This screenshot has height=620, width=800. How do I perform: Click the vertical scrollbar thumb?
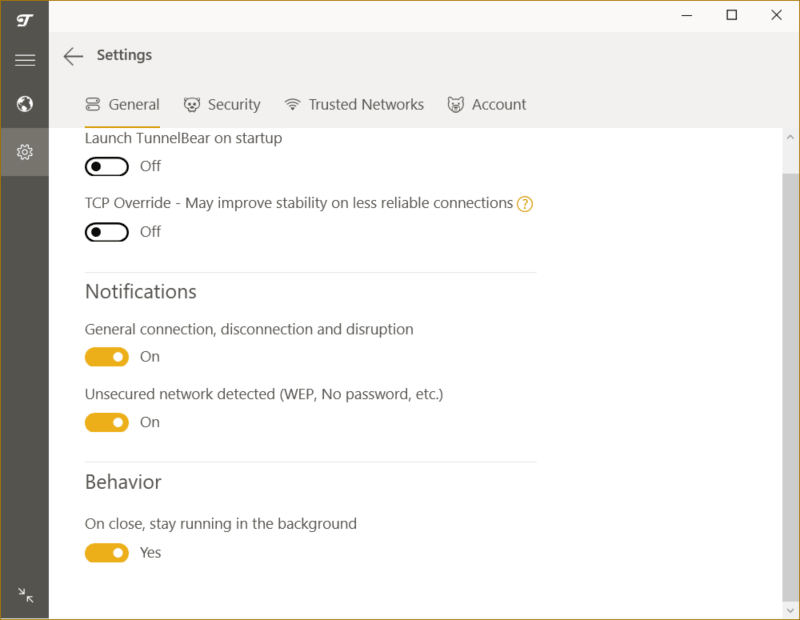point(790,388)
